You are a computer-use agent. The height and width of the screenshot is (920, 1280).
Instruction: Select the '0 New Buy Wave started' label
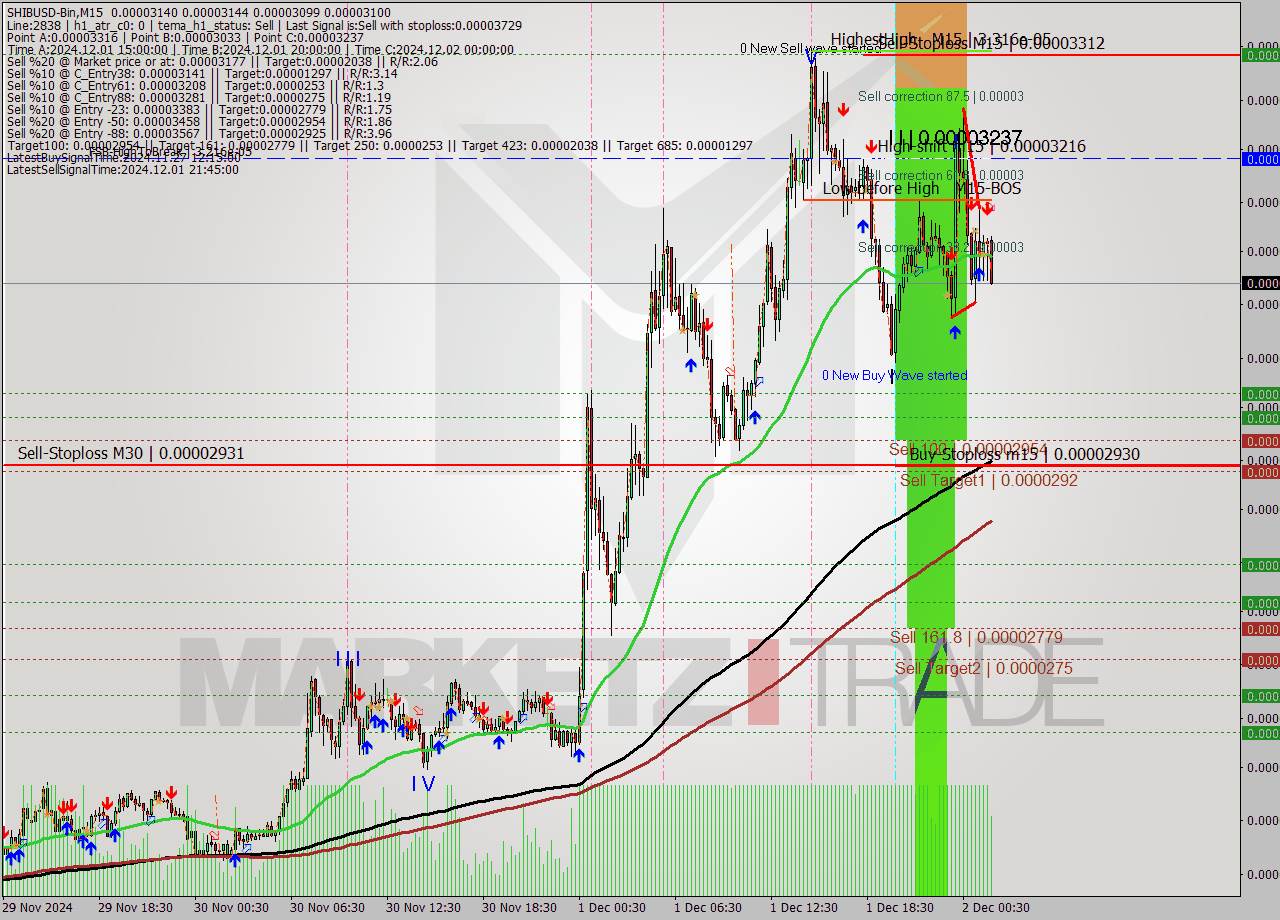pos(894,376)
